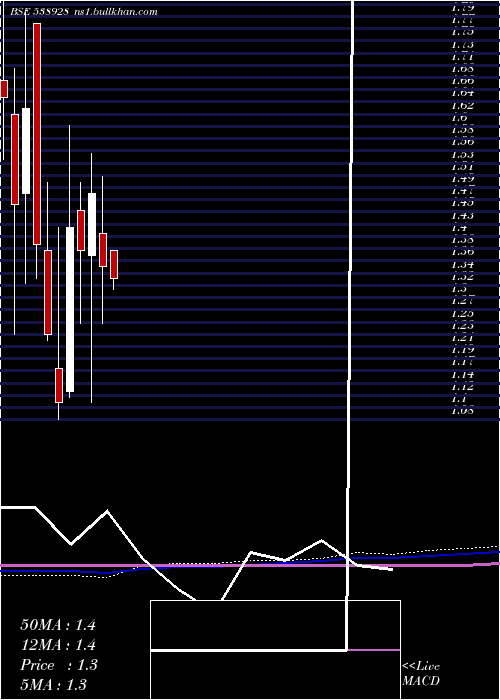This screenshot has width=500, height=700.
Task: Click the 12MA : 1.4 label
Action: pyautogui.click(x=58, y=645)
